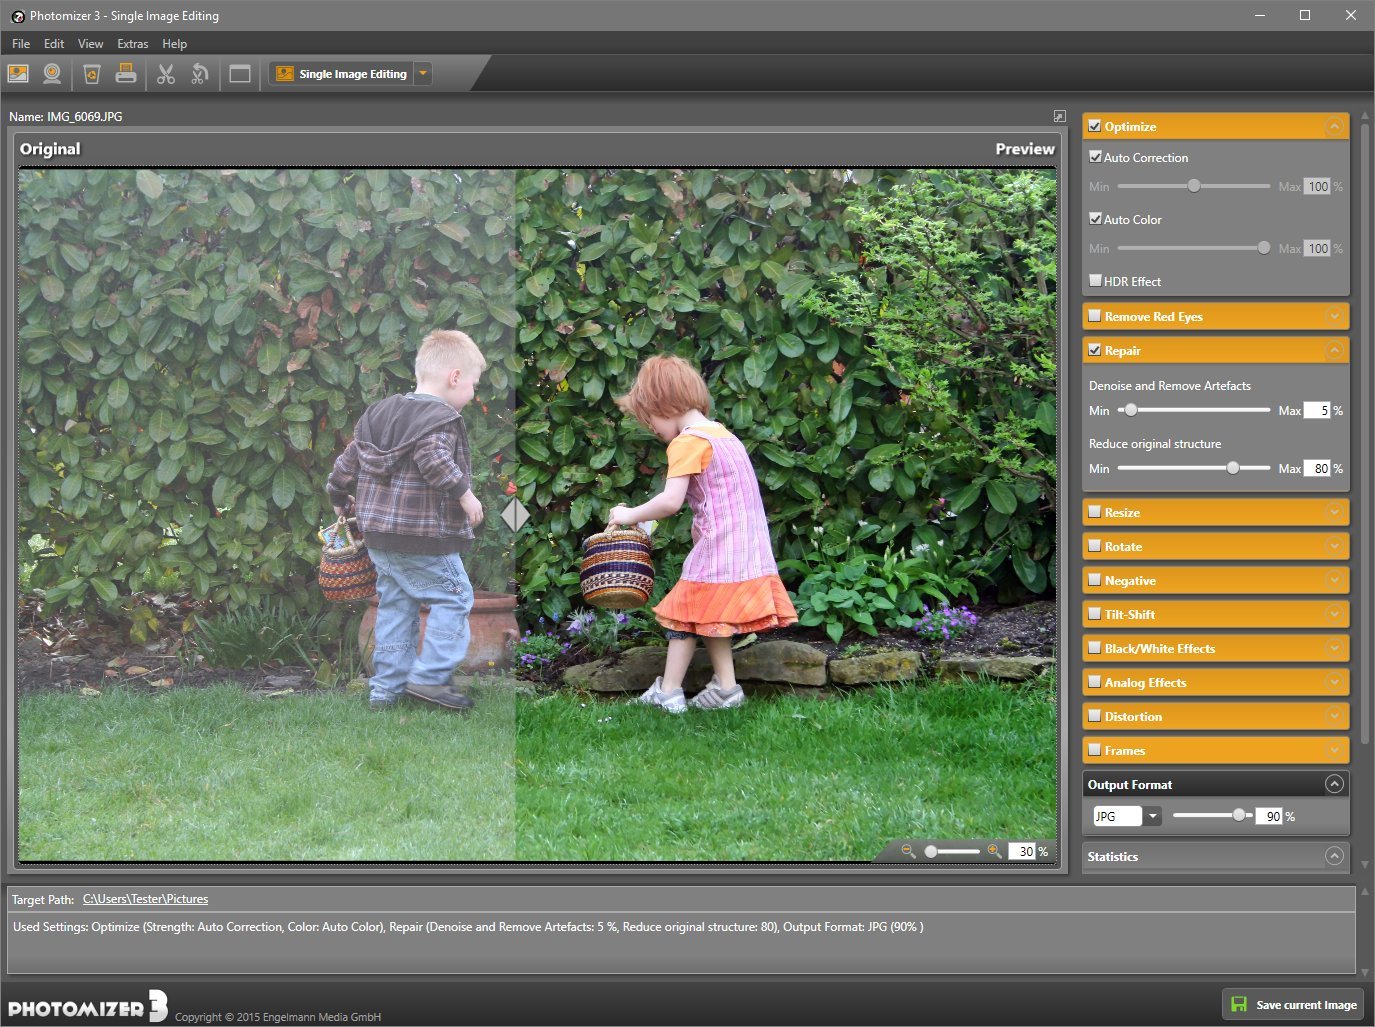Expand the Remove Red Eyes panel
The image size is (1375, 1027).
click(x=1334, y=317)
